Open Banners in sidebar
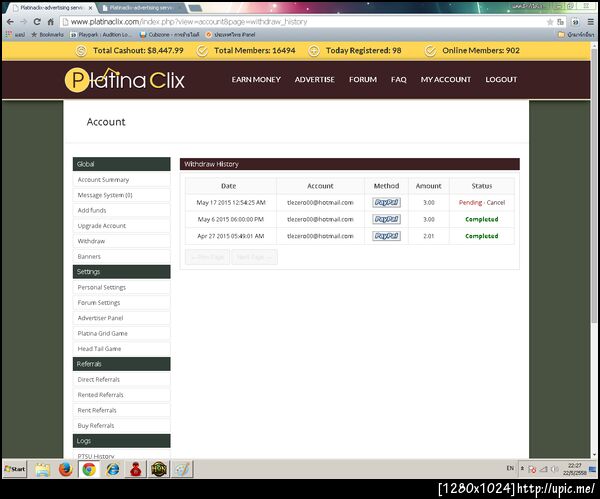The width and height of the screenshot is (600, 499). click(121, 256)
